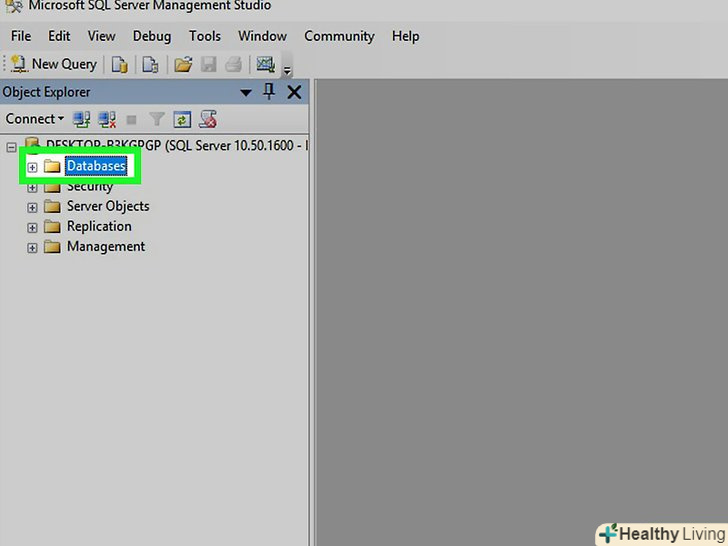Select the Replication tree item
Screen dimensions: 728x546
pyautogui.click(x=99, y=226)
